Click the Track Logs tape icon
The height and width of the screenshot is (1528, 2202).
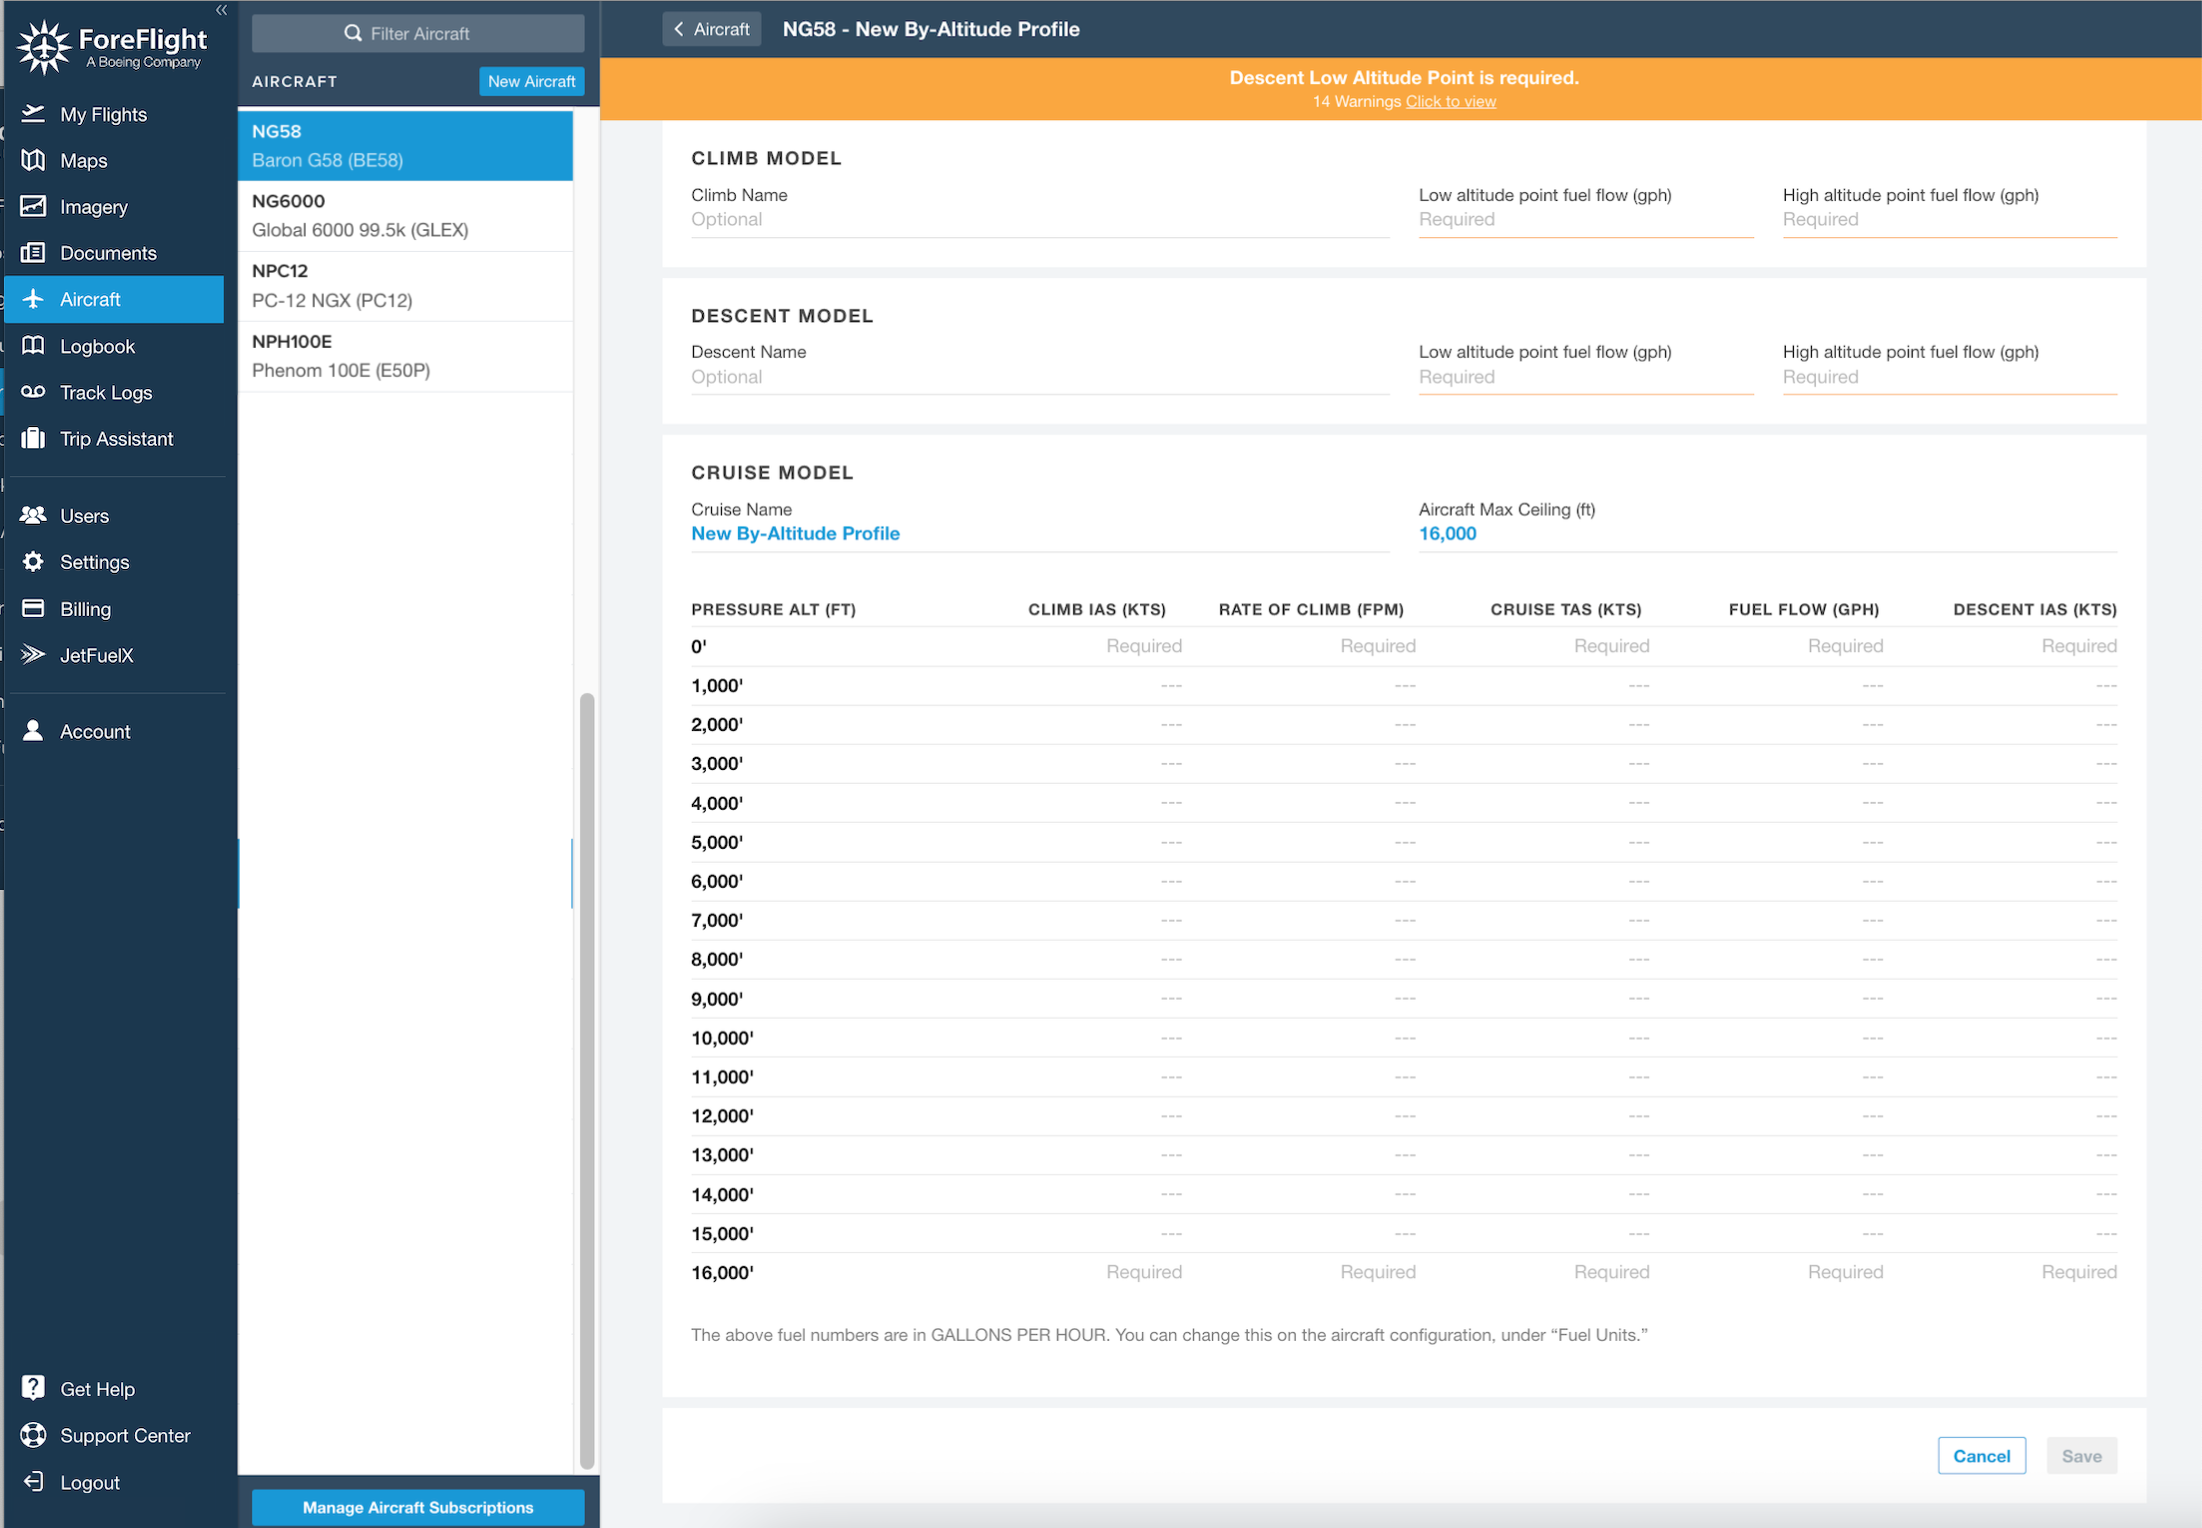click(x=33, y=392)
